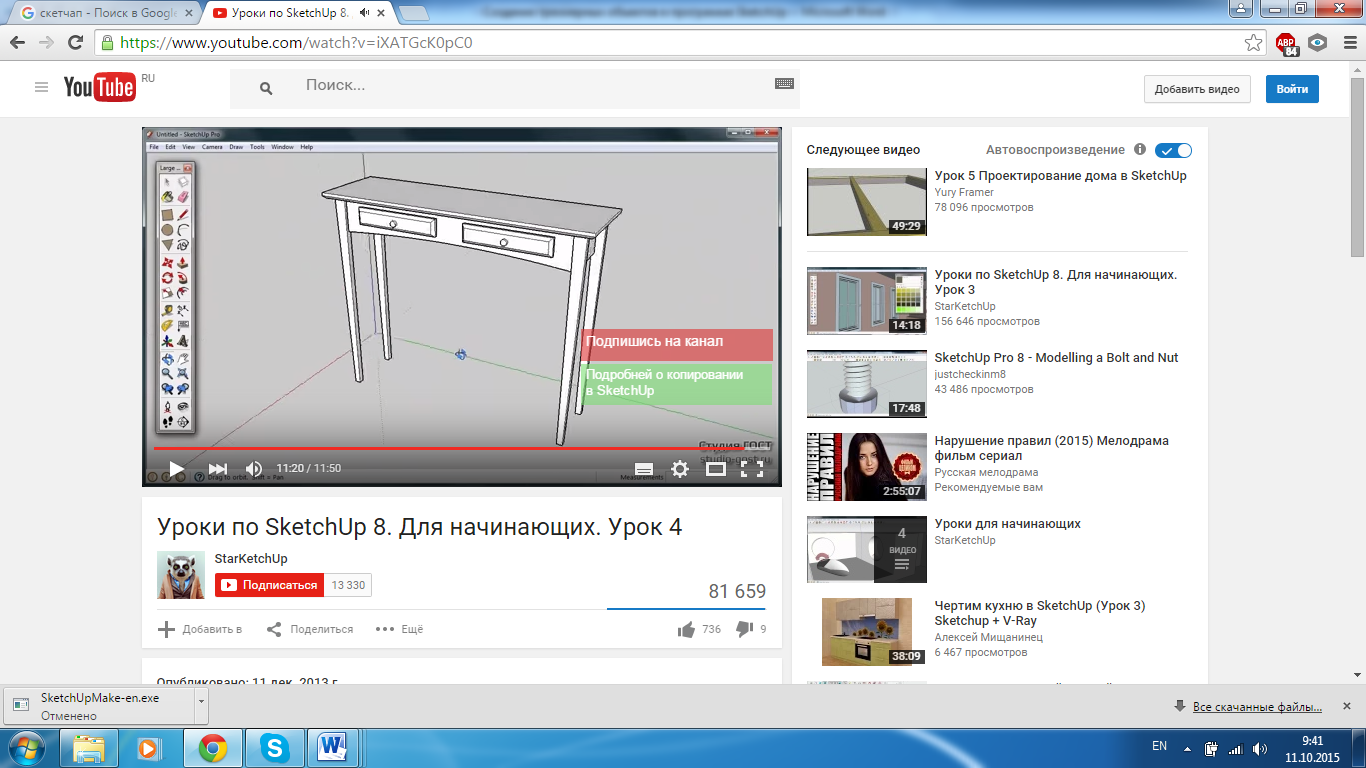
Task: Click 'Подробней о копировании в SketchUp' annotation
Action: tap(677, 383)
